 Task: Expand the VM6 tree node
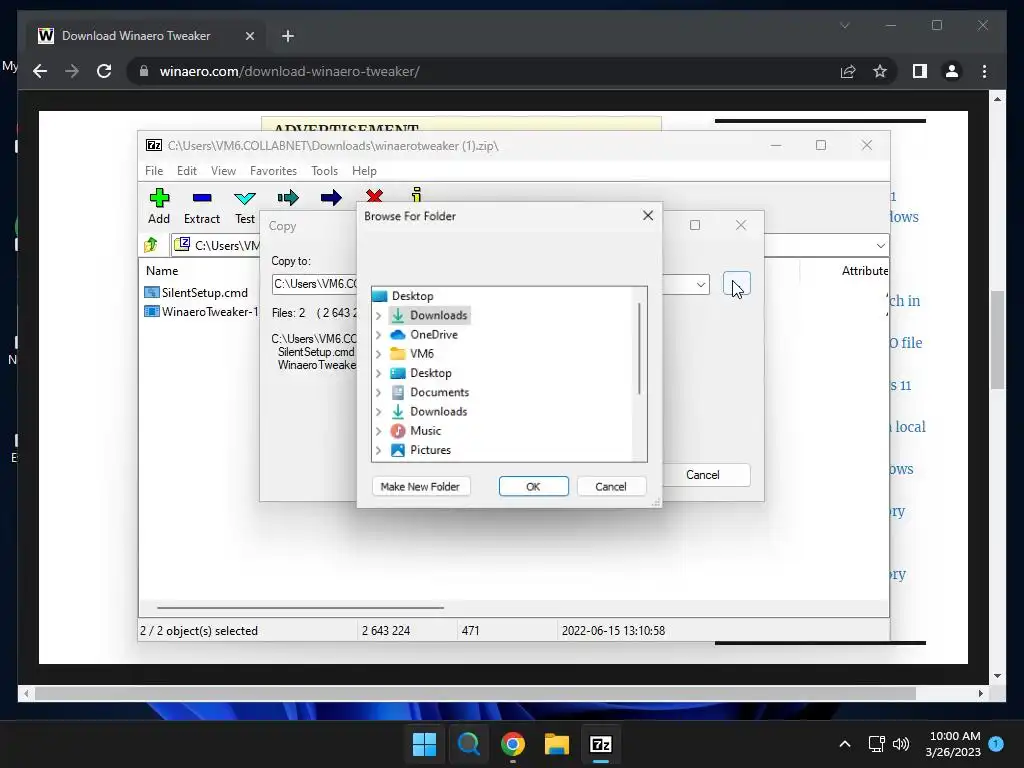point(379,354)
